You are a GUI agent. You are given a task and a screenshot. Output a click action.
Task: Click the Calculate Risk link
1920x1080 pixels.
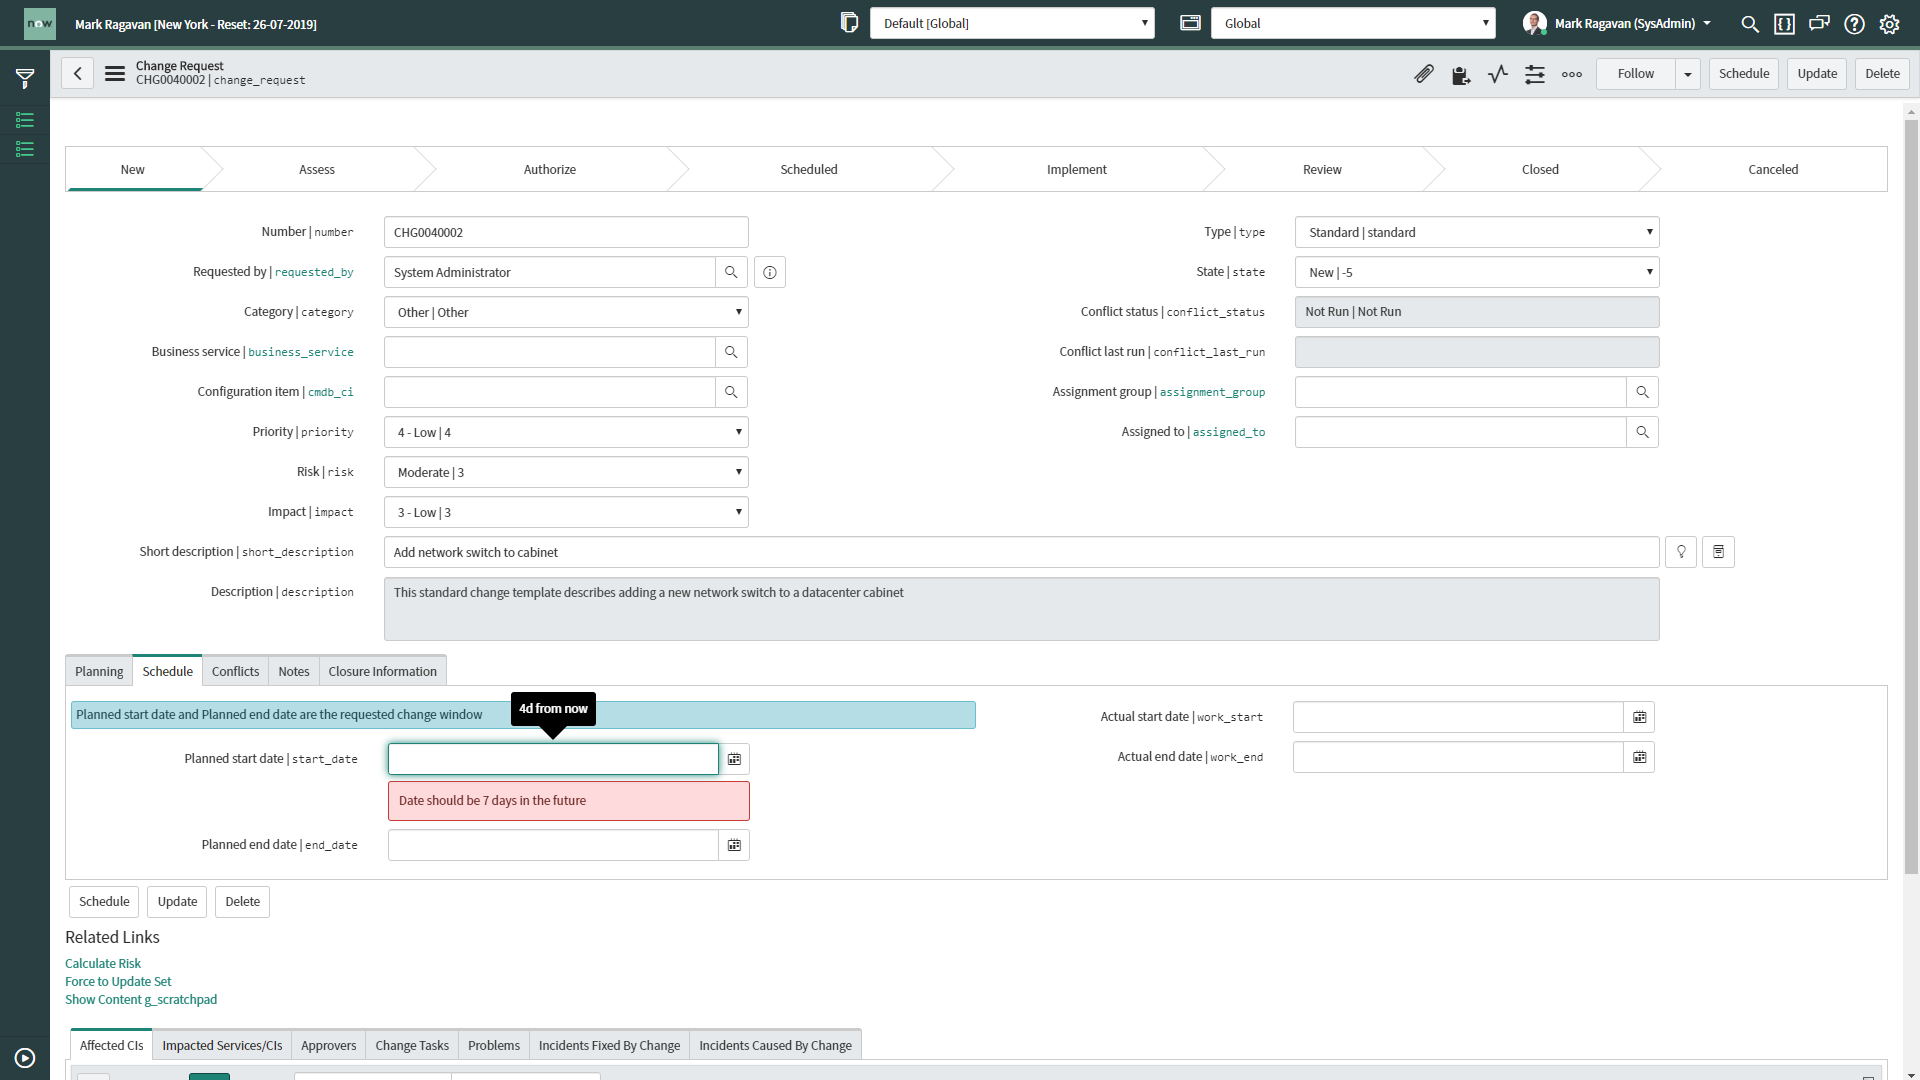click(102, 963)
